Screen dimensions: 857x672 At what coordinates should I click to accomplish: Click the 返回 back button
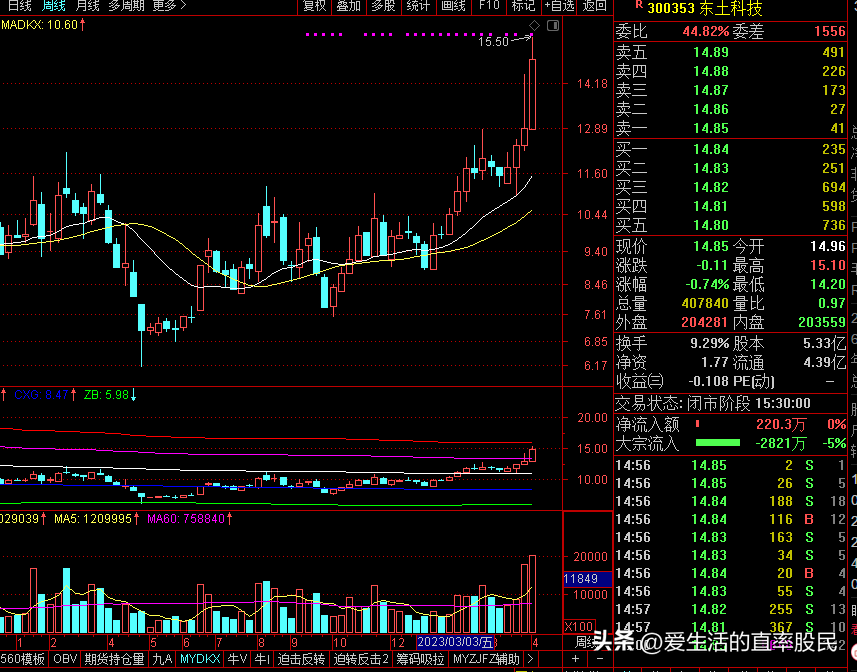594,6
